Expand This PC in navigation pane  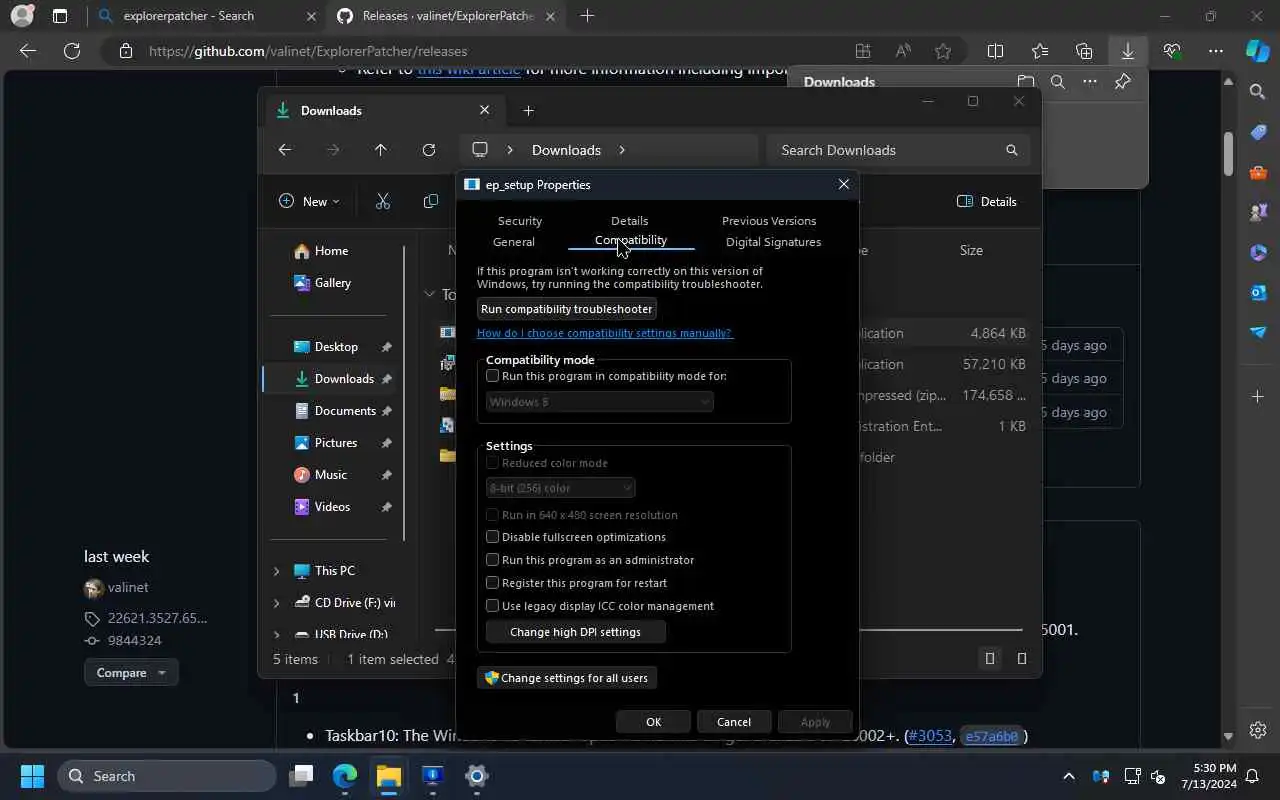coord(277,571)
